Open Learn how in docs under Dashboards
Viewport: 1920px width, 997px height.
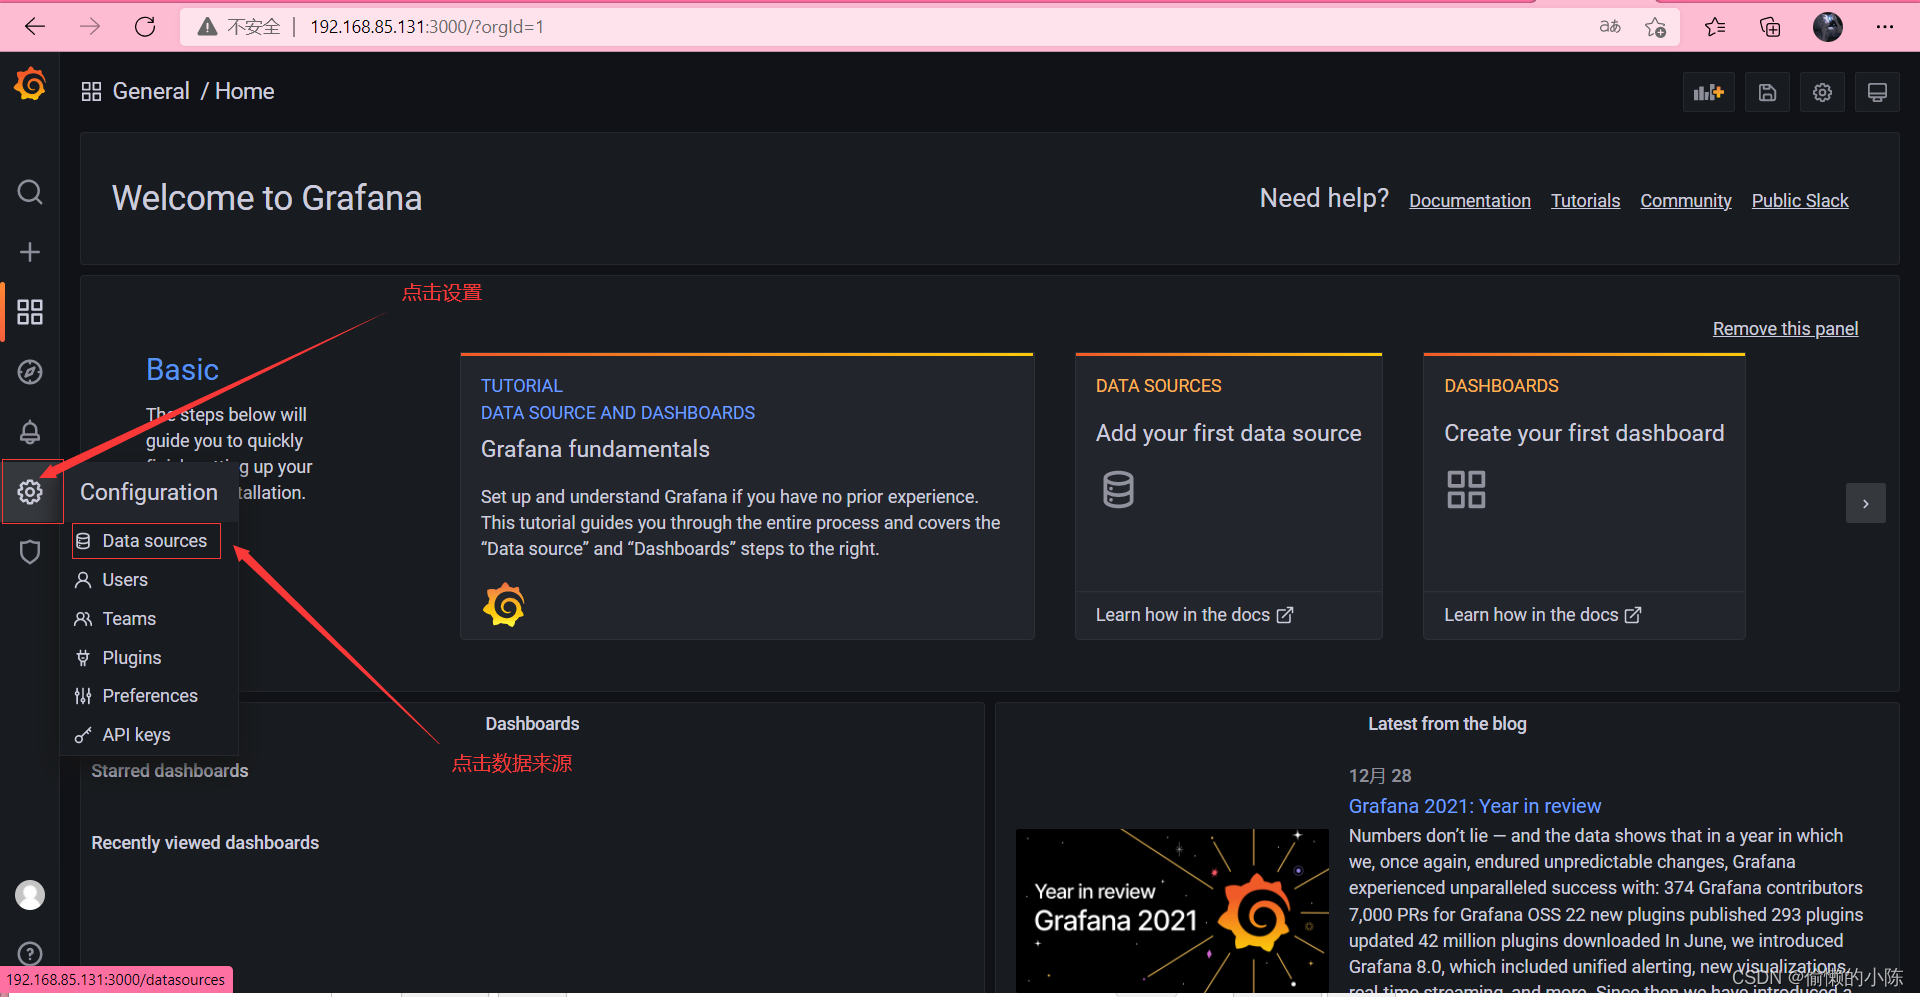1542,615
